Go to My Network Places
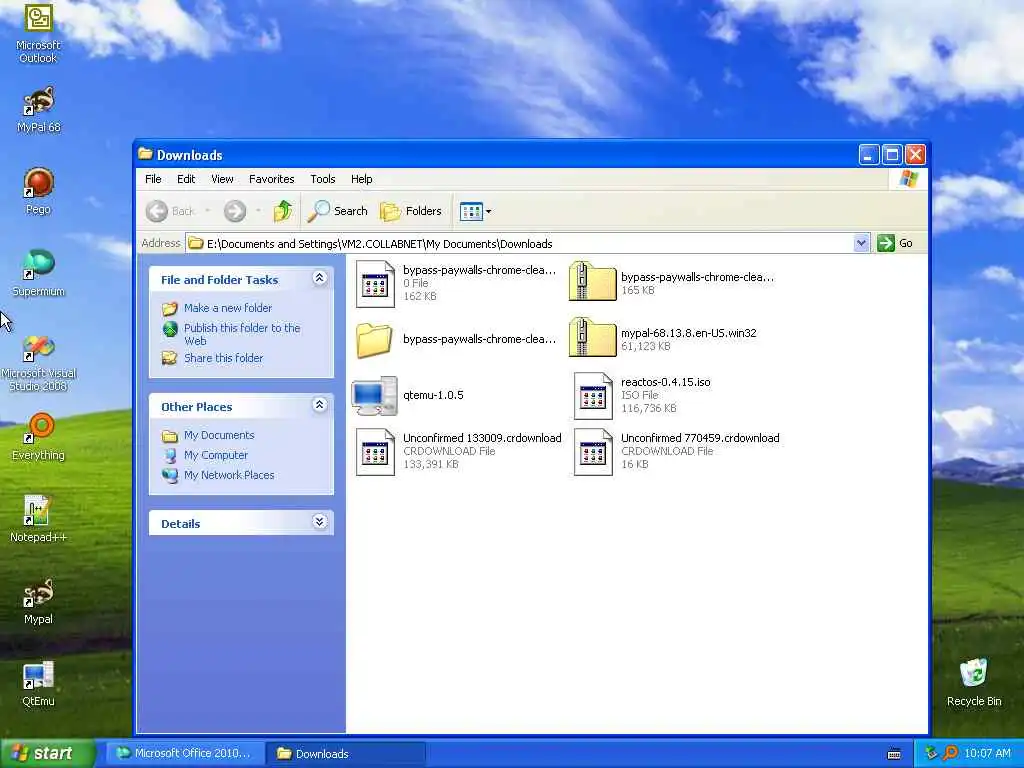 [229, 475]
